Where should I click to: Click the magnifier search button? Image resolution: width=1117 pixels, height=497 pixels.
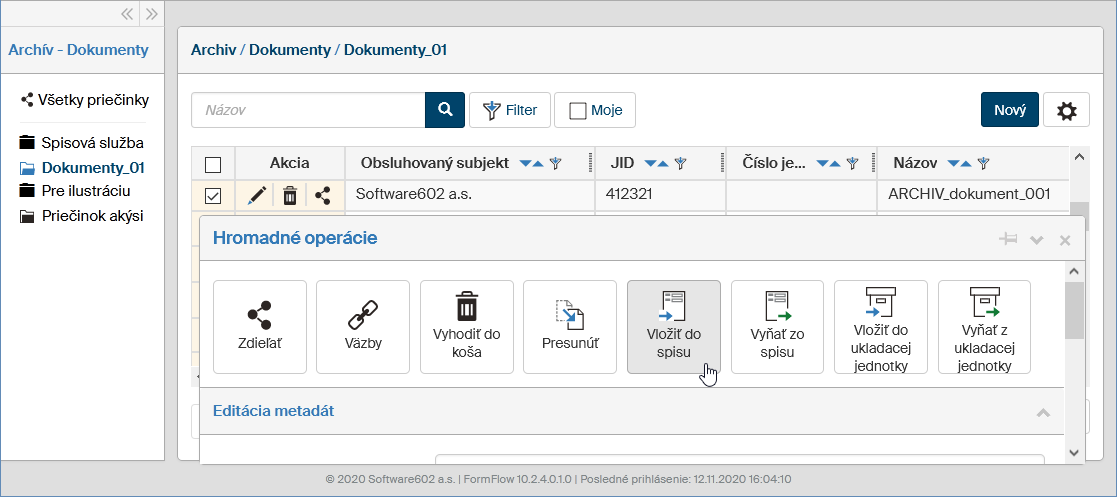445,110
